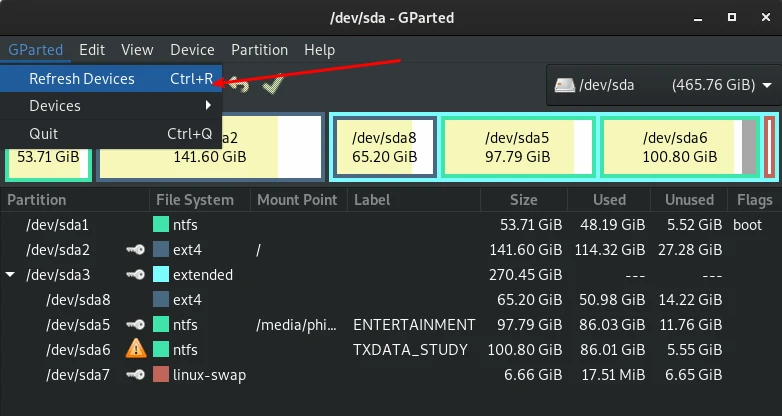Screen dimensions: 782x416
Task: Sort by the Flags column header
Action: [755, 200]
